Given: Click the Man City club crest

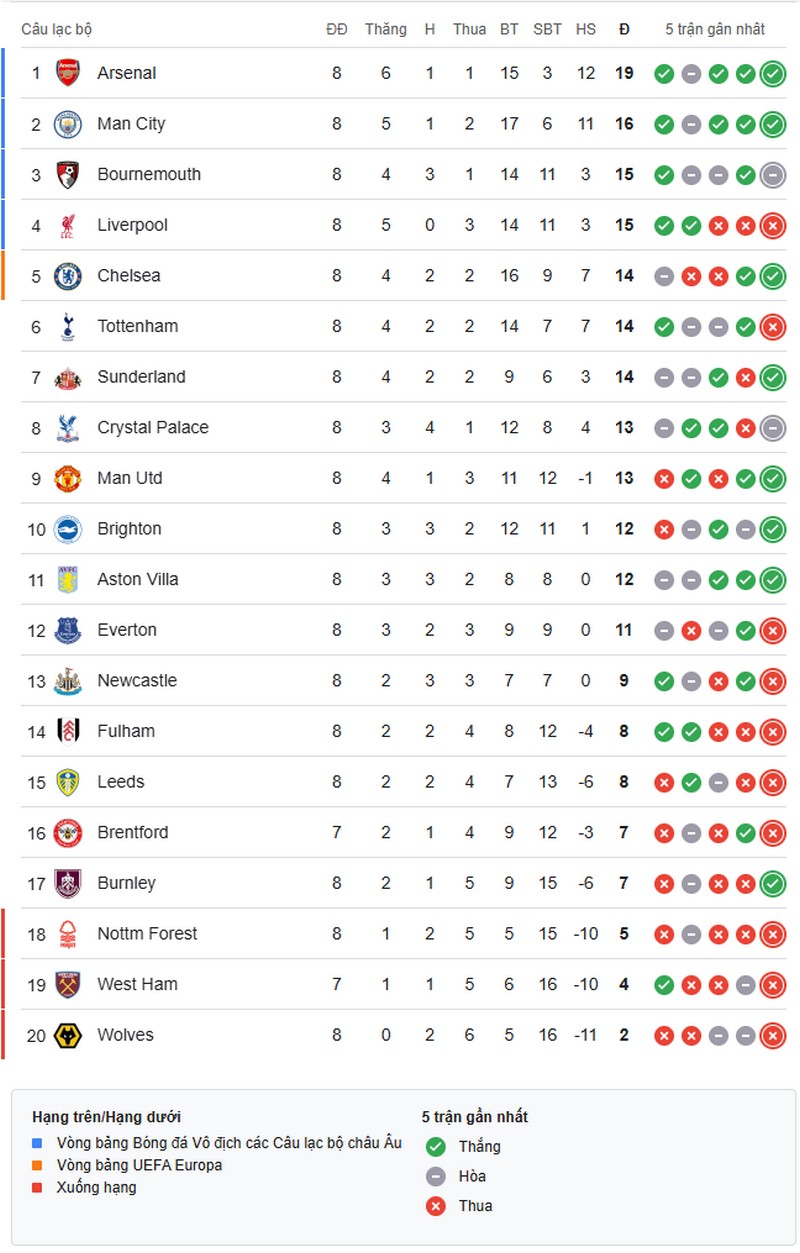Looking at the screenshot, I should point(67,124).
